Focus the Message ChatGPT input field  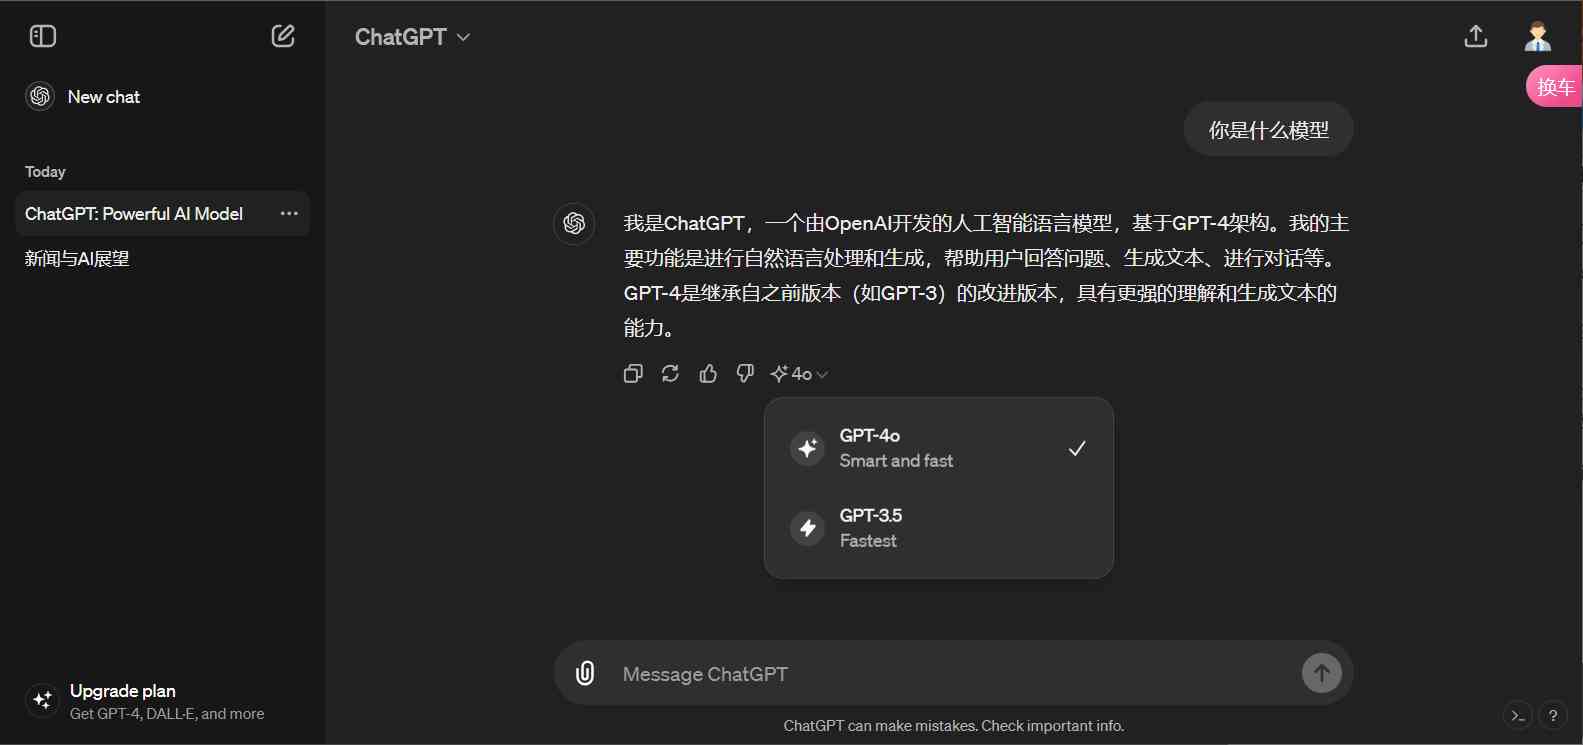[955, 674]
